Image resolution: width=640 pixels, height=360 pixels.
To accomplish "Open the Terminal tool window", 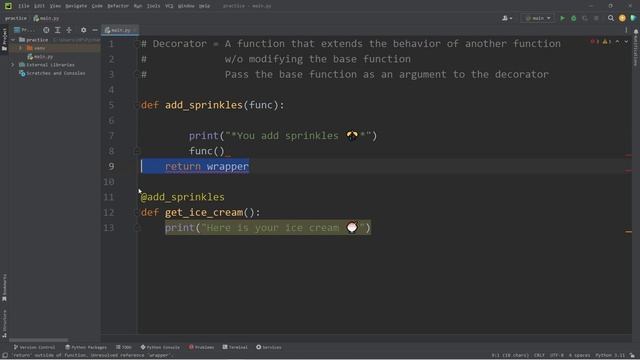I will point(235,347).
